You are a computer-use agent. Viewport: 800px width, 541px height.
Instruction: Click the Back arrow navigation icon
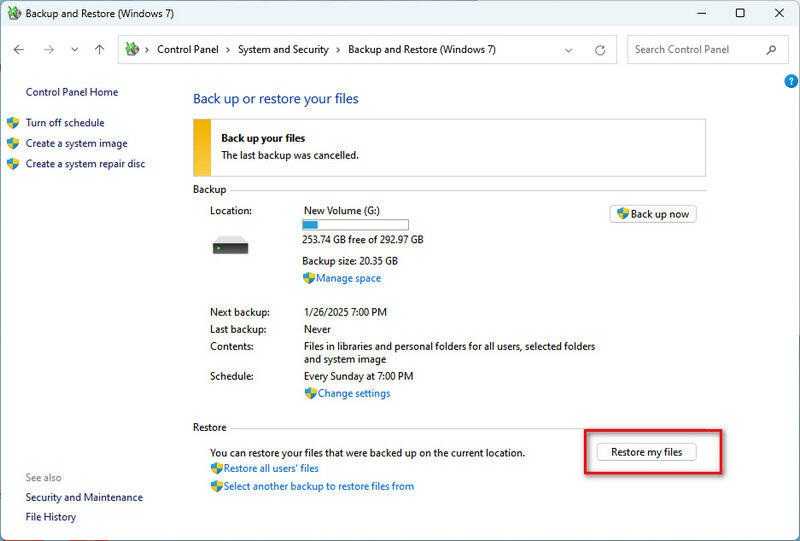pos(19,49)
